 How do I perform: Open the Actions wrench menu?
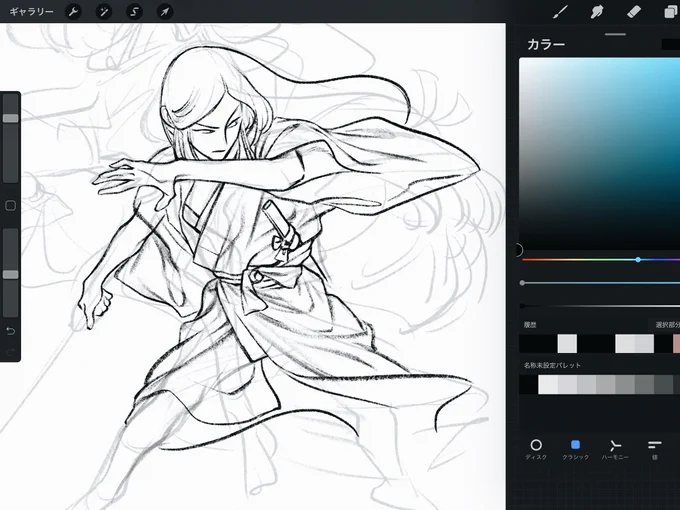point(73,12)
